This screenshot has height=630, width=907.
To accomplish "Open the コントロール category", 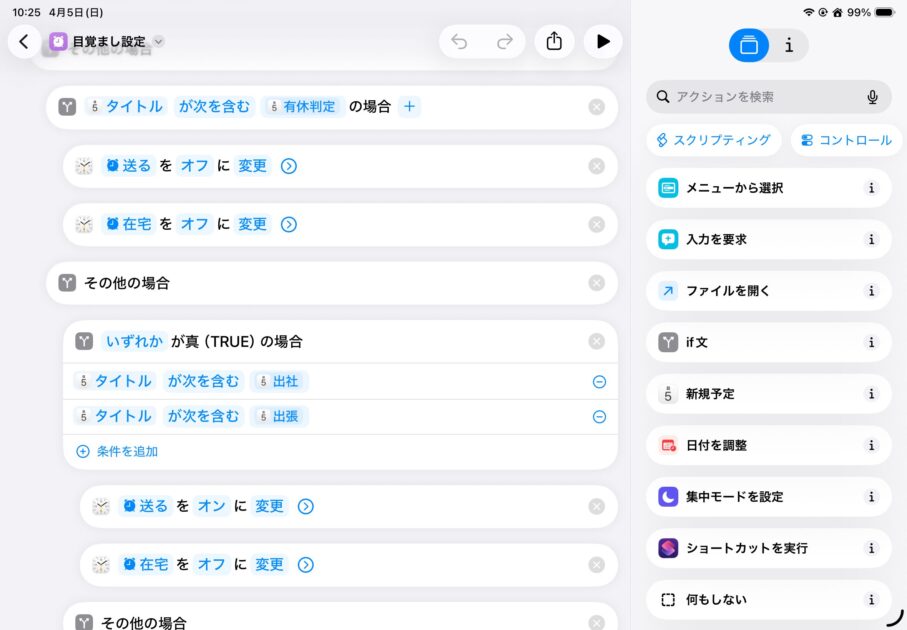I will tap(846, 140).
